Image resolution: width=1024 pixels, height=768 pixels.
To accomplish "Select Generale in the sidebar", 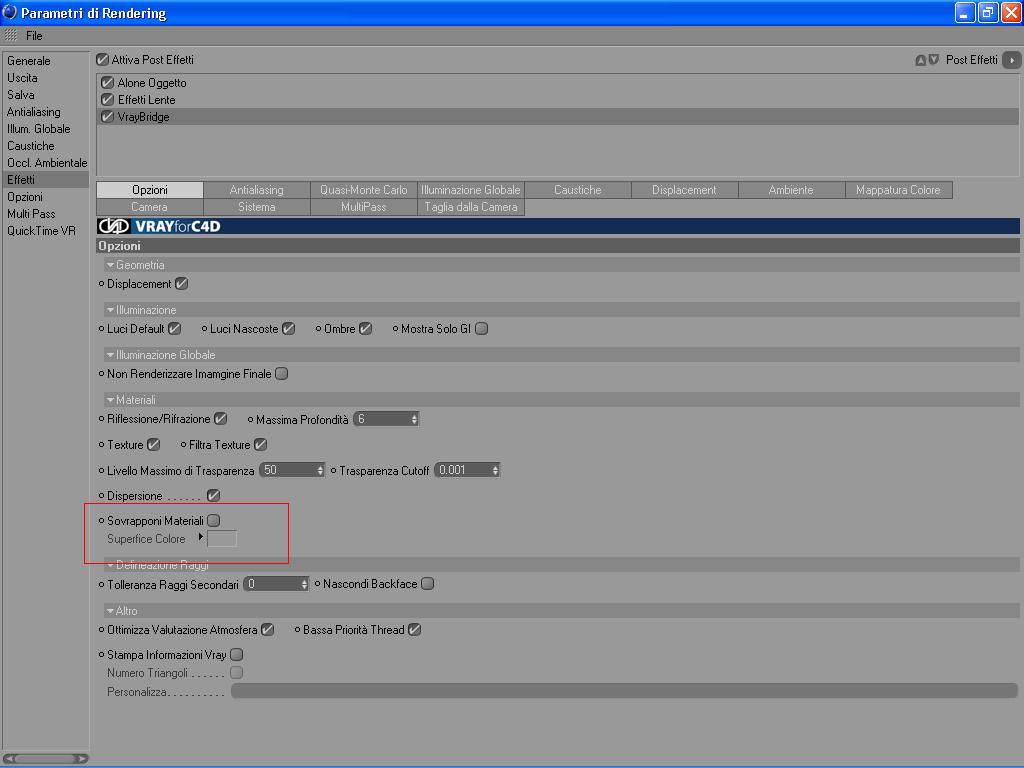I will 46,61.
